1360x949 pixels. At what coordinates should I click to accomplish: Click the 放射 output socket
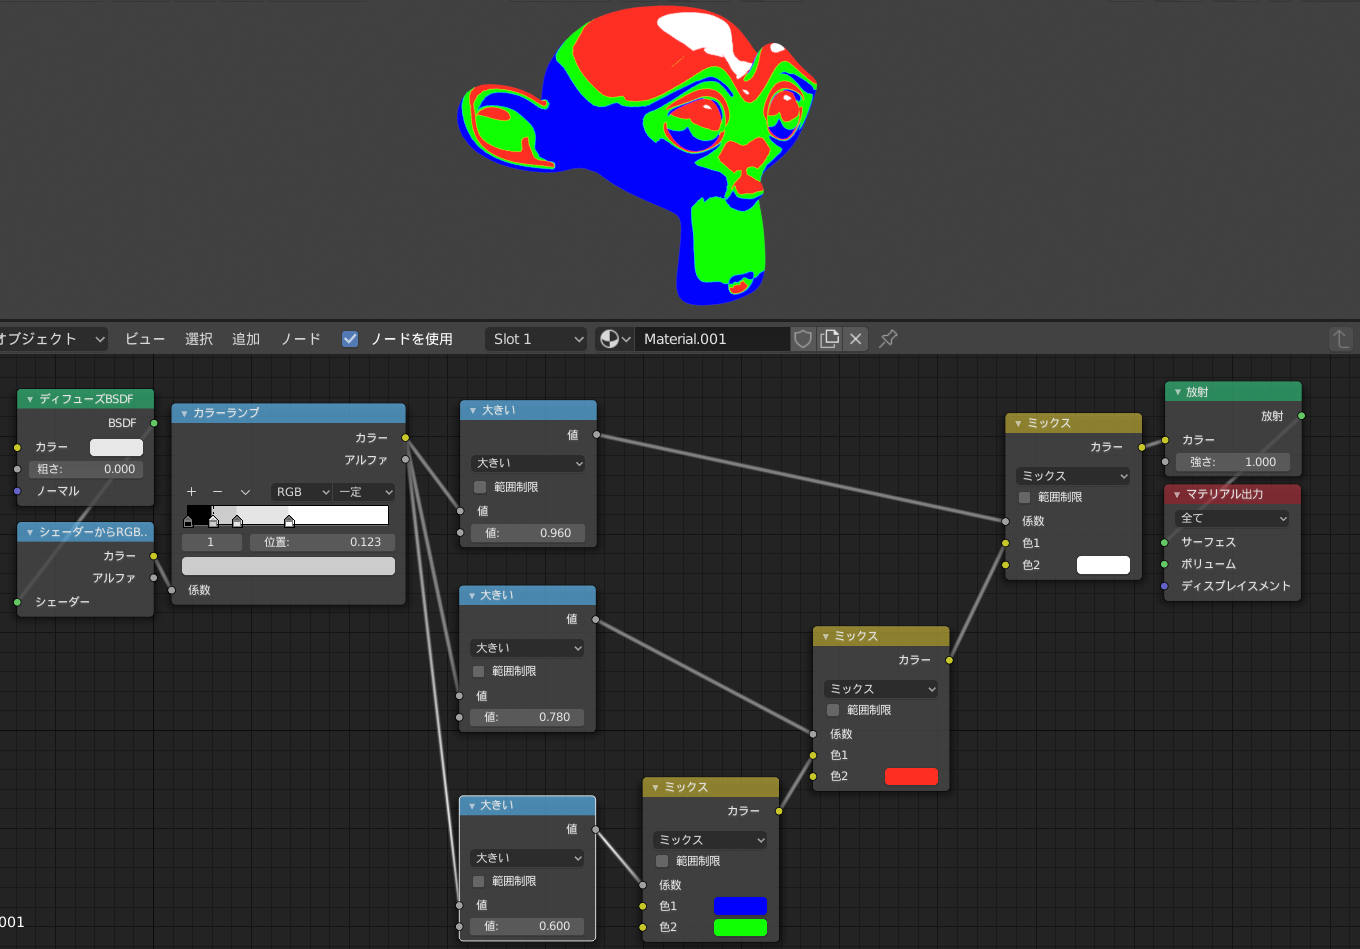pos(1301,416)
